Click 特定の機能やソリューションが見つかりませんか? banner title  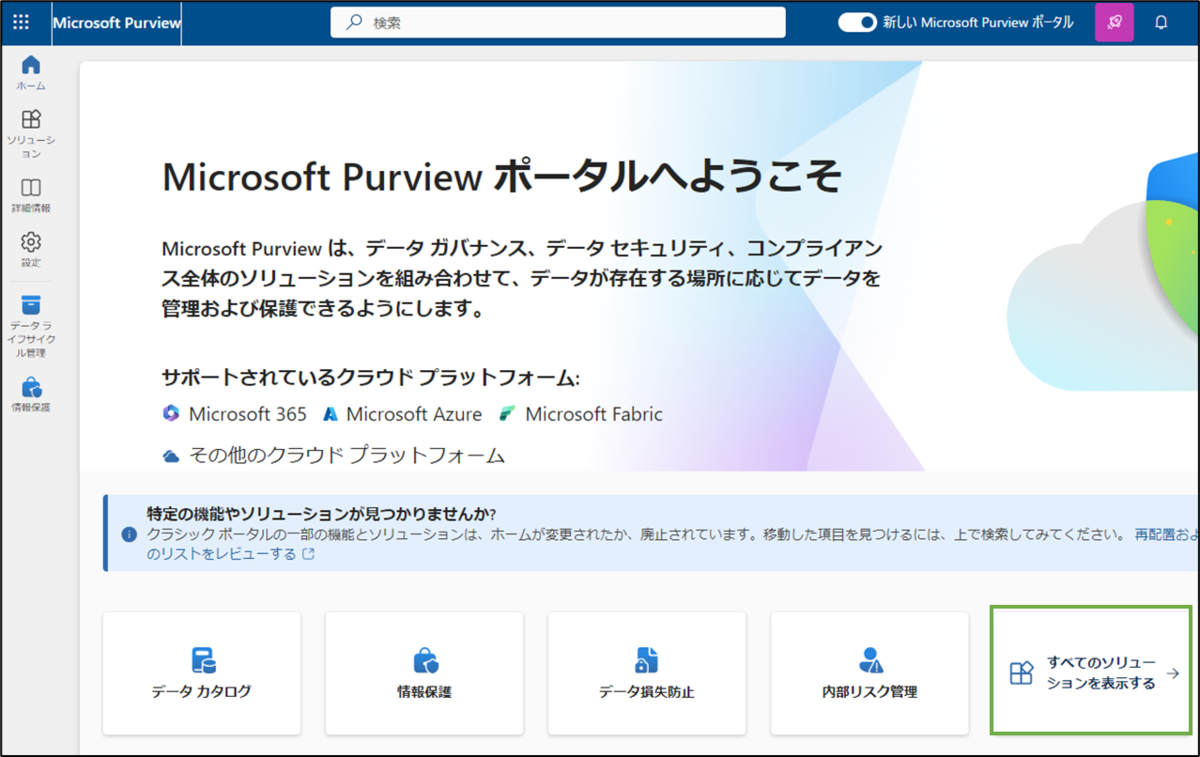322,514
